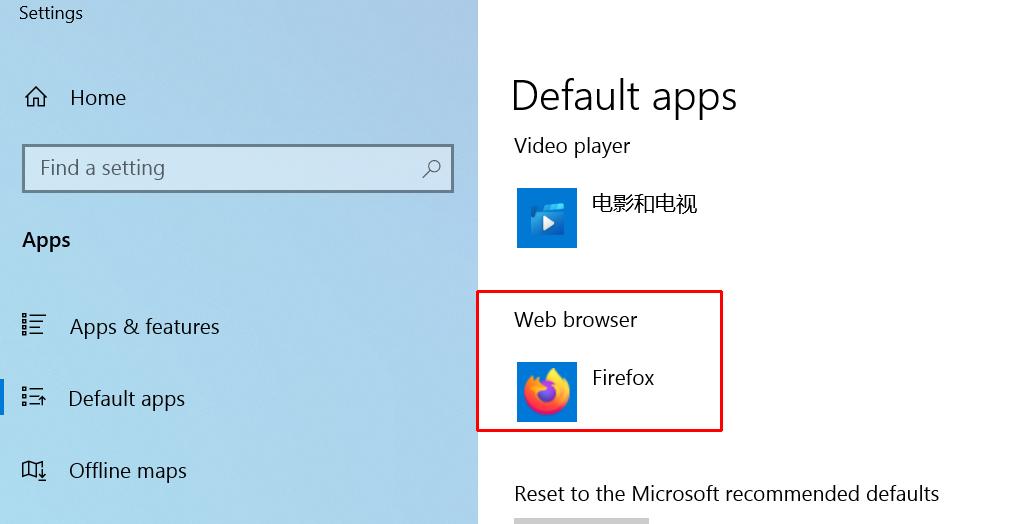This screenshot has height=524, width=1010.
Task: Click the Default apps page title
Action: pyautogui.click(x=624, y=97)
